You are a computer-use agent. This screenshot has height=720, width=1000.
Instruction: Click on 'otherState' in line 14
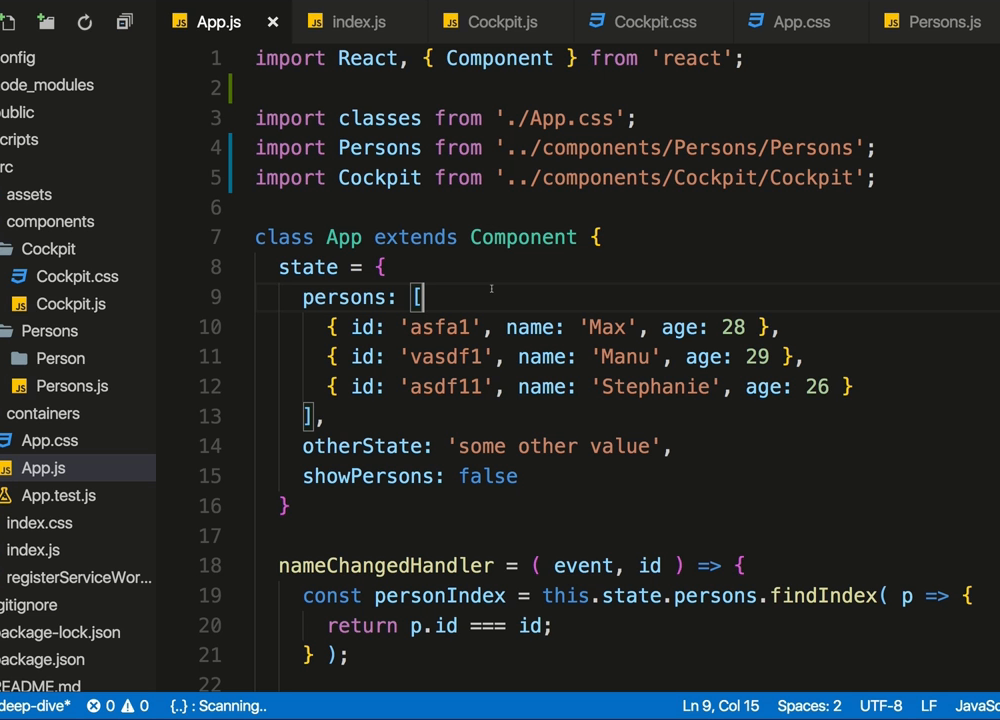[362, 446]
